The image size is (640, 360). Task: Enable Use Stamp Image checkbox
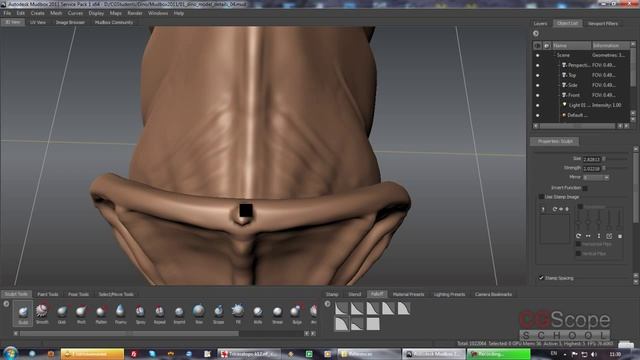(x=541, y=197)
